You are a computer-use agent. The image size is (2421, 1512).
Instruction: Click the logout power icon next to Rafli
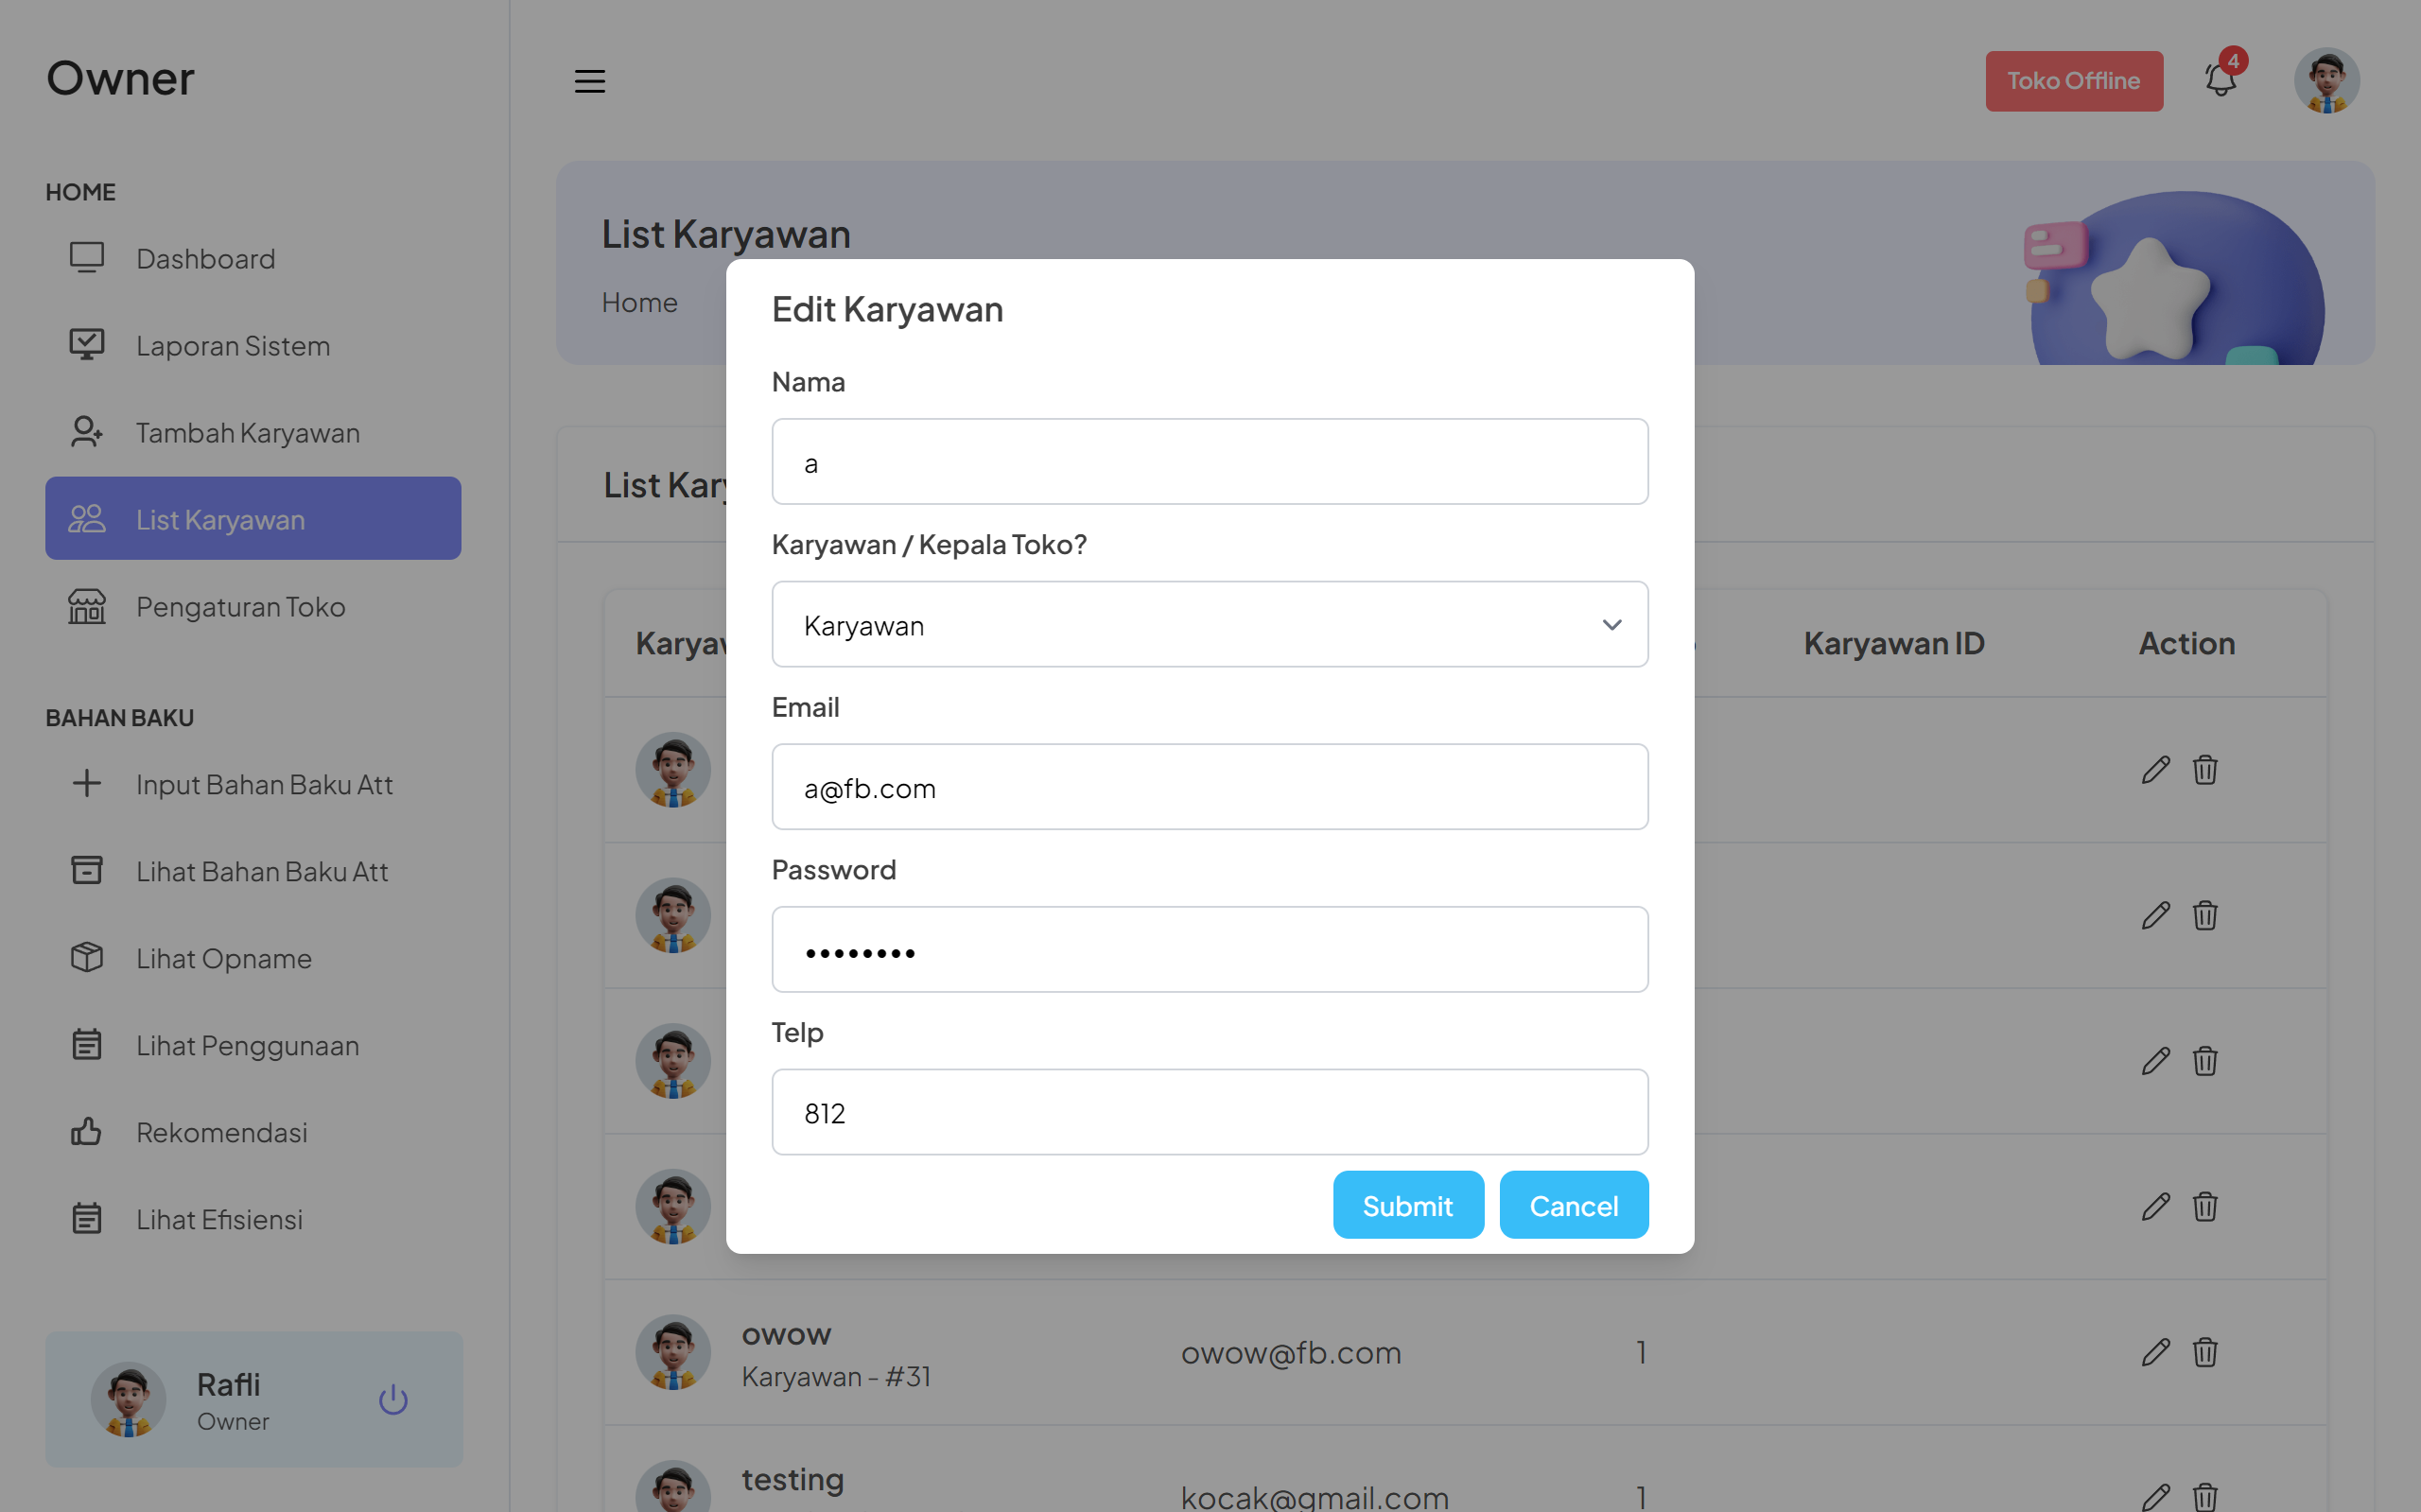(393, 1399)
